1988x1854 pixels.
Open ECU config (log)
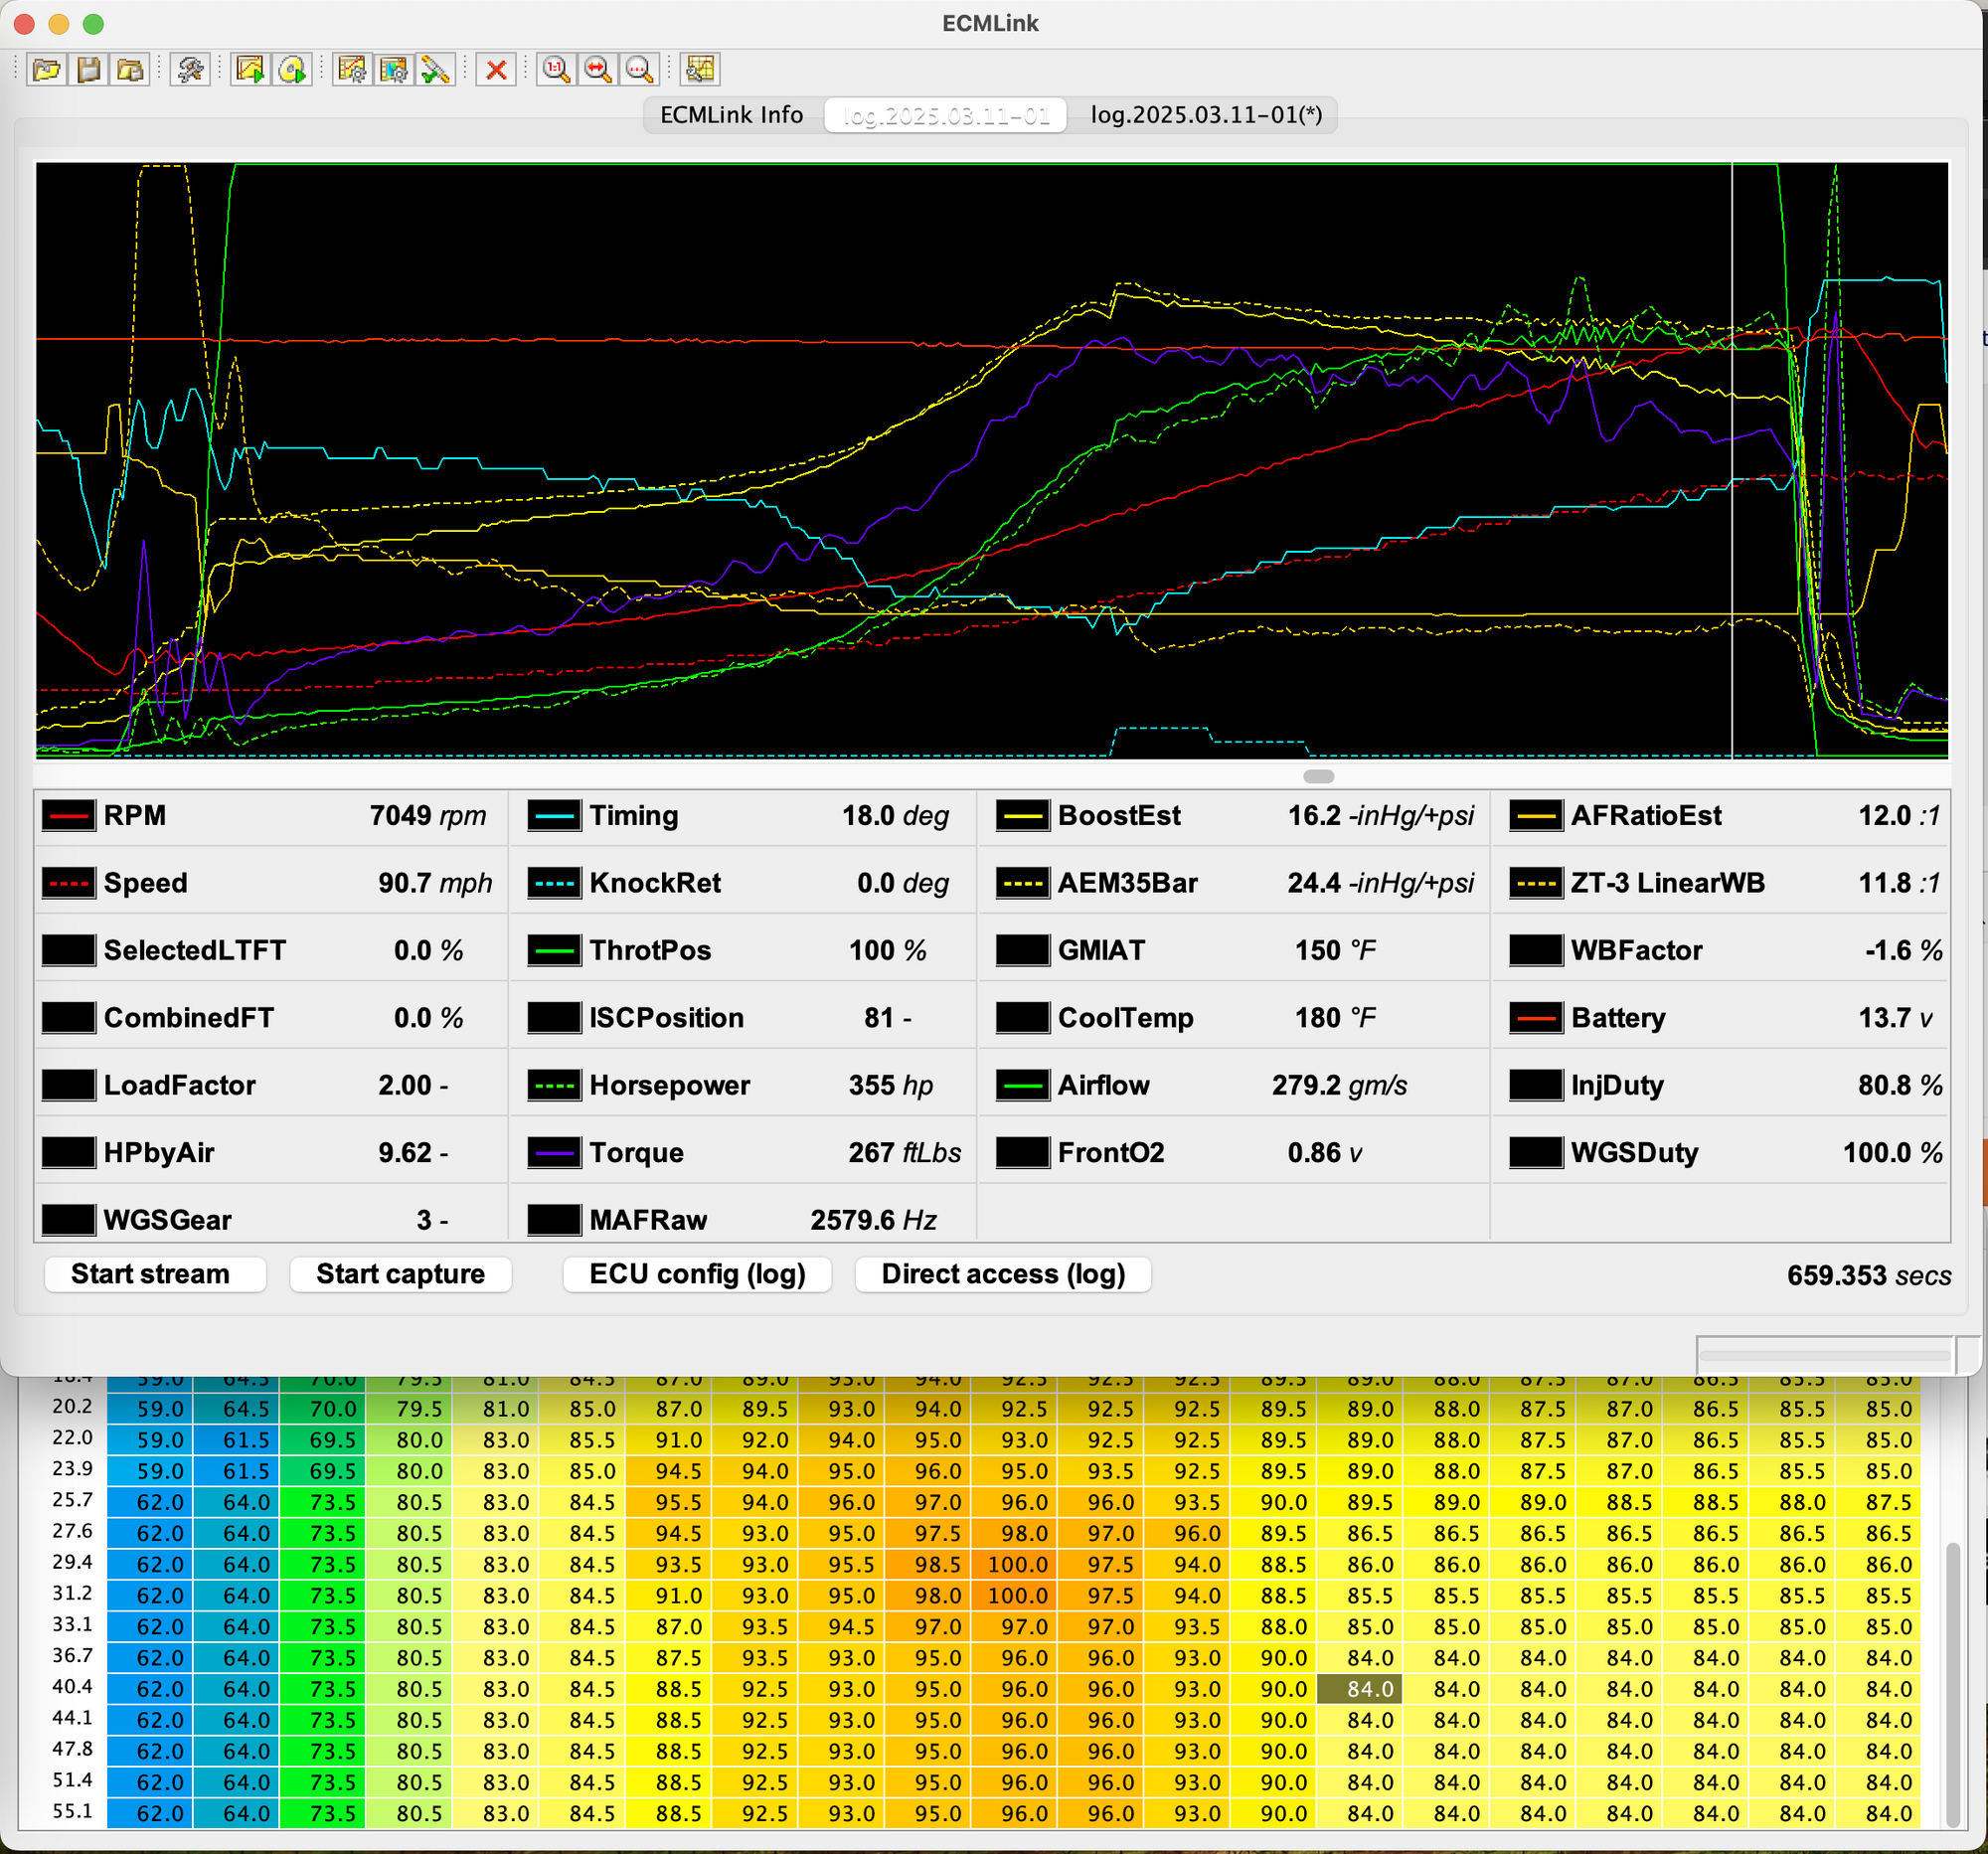click(x=697, y=1274)
